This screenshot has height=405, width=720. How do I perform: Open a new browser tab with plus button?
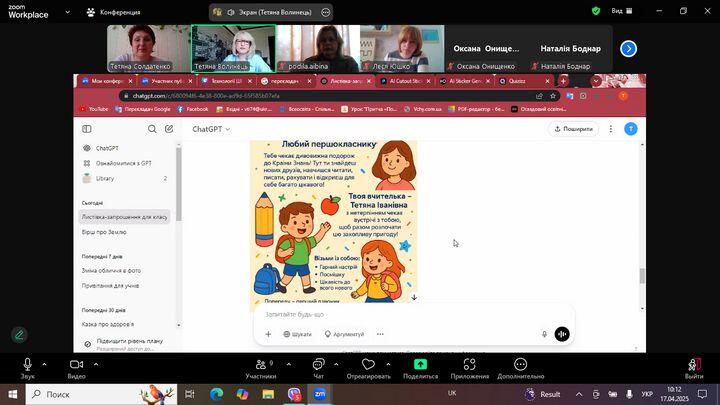tap(563, 81)
